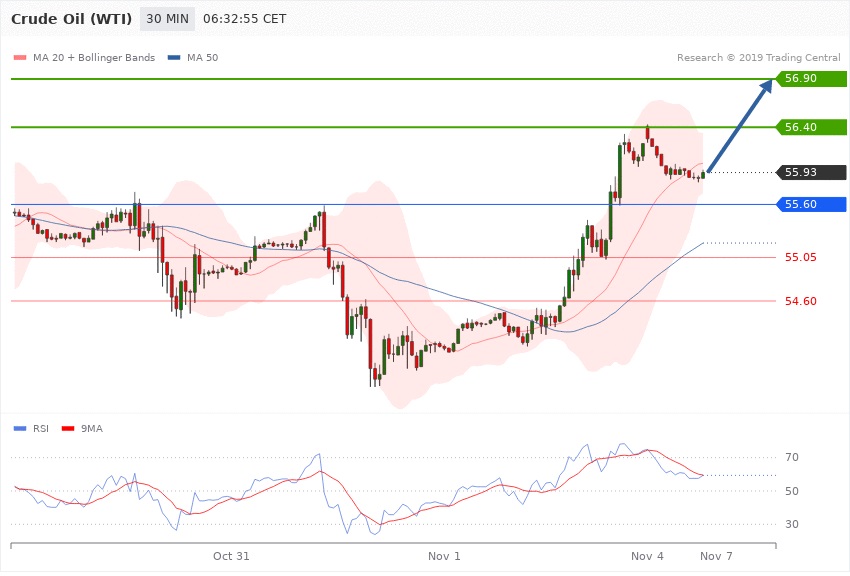
Task: Click the Research © 2019 Trading Central text
Action: (758, 57)
